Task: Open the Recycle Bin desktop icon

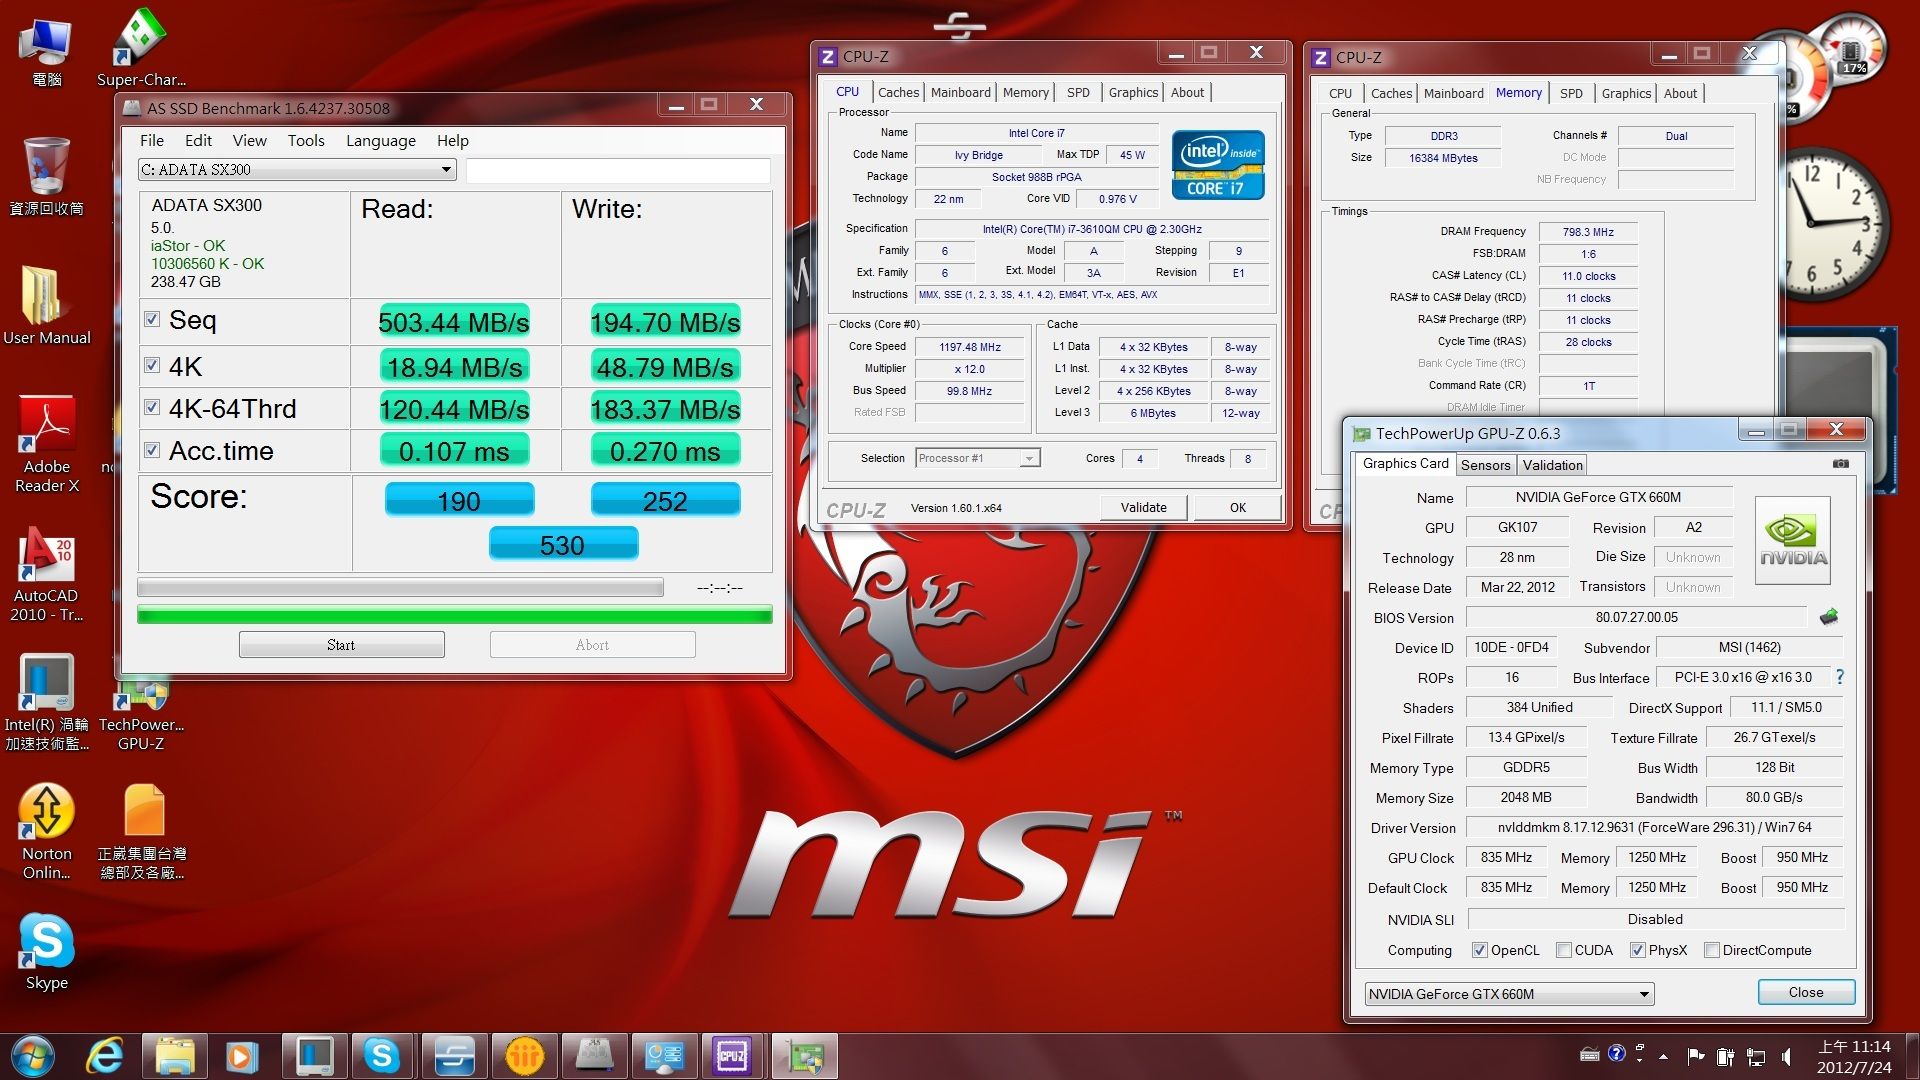Action: tap(46, 177)
